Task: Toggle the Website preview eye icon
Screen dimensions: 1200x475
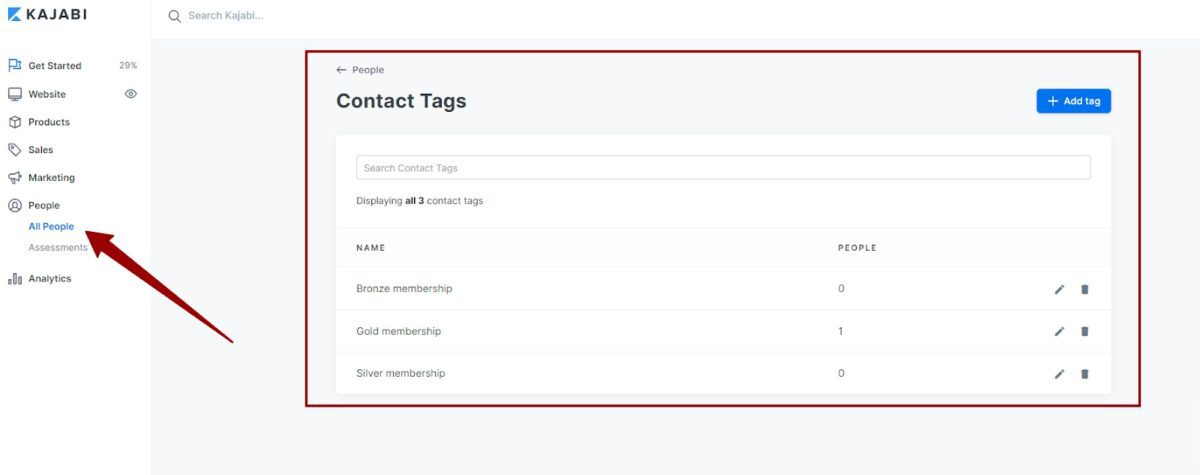Action: pyautogui.click(x=130, y=94)
